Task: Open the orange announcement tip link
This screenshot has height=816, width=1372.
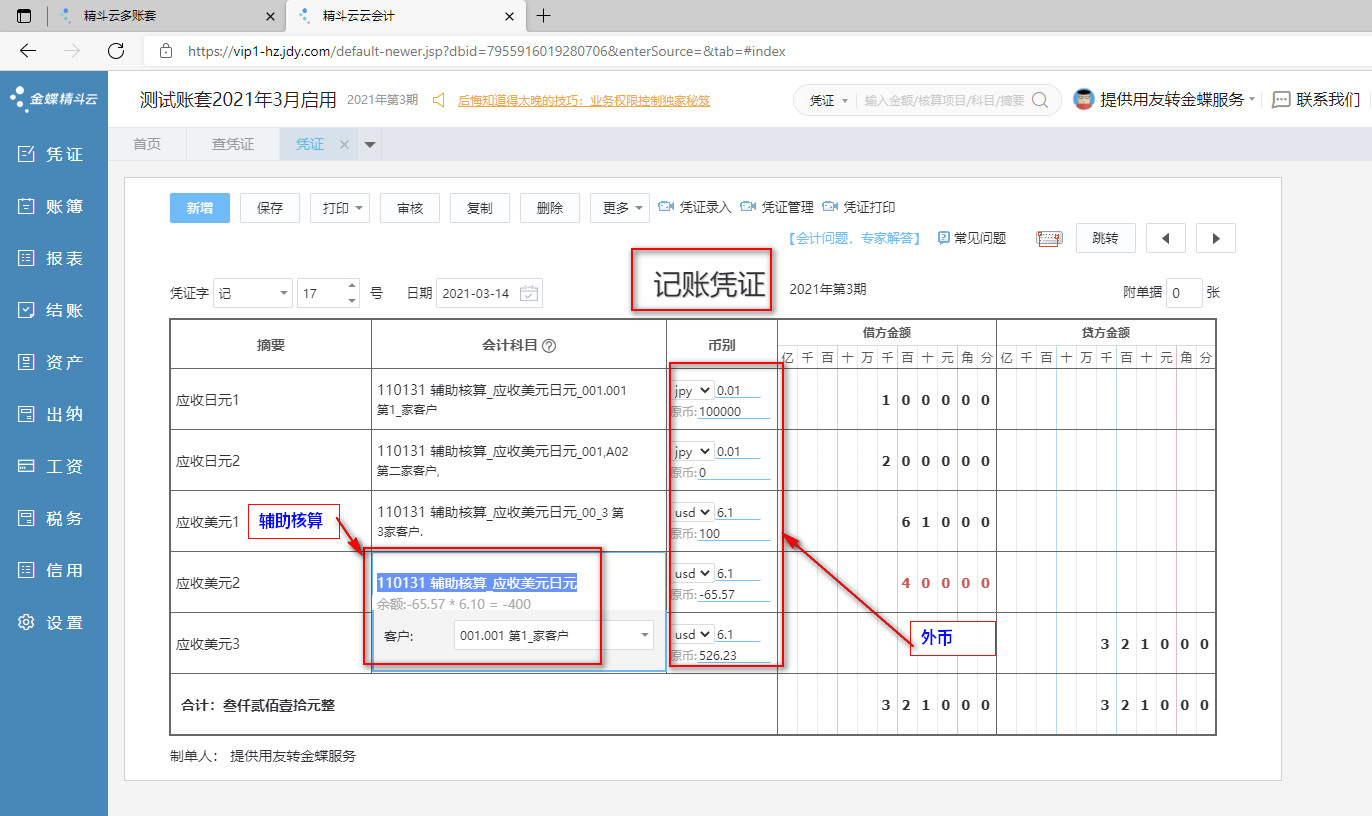Action: pyautogui.click(x=583, y=100)
